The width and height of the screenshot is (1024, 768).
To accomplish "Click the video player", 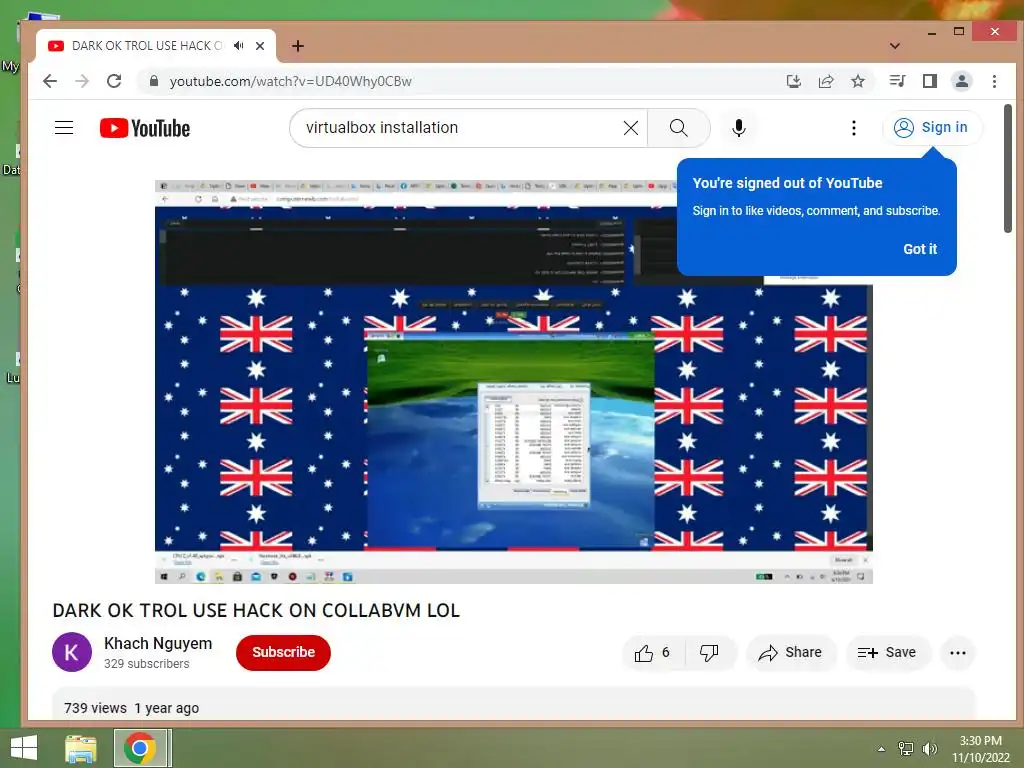I will pos(513,381).
